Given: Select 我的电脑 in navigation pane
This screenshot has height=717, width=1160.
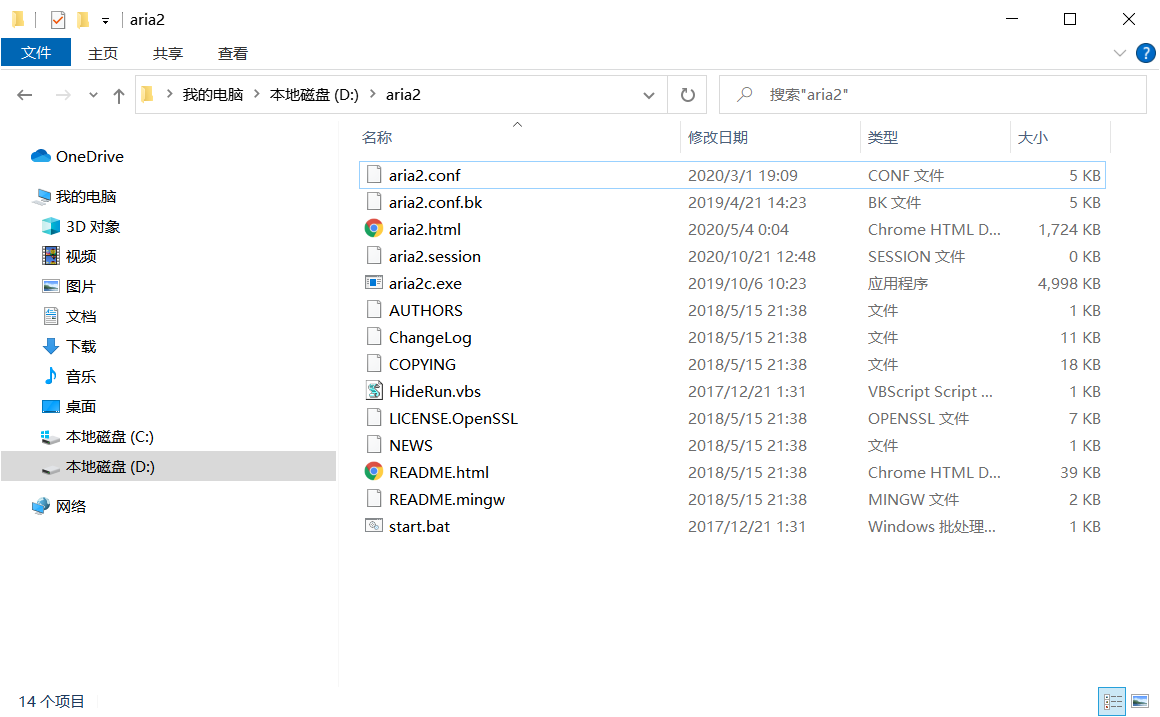Looking at the screenshot, I should (x=86, y=196).
